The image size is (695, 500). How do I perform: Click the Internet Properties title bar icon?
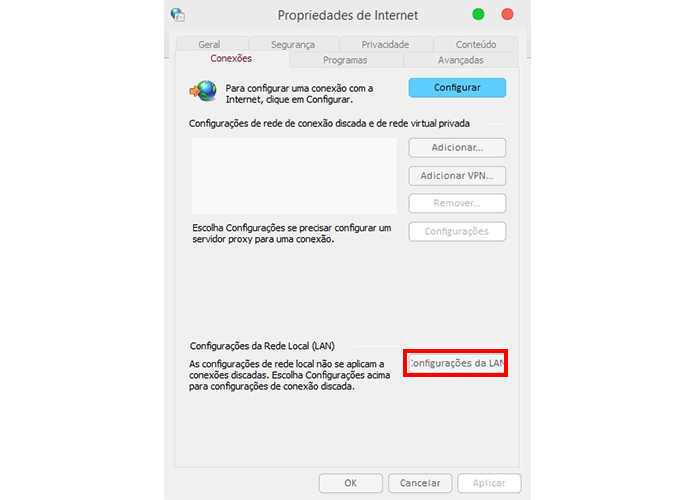click(x=178, y=15)
